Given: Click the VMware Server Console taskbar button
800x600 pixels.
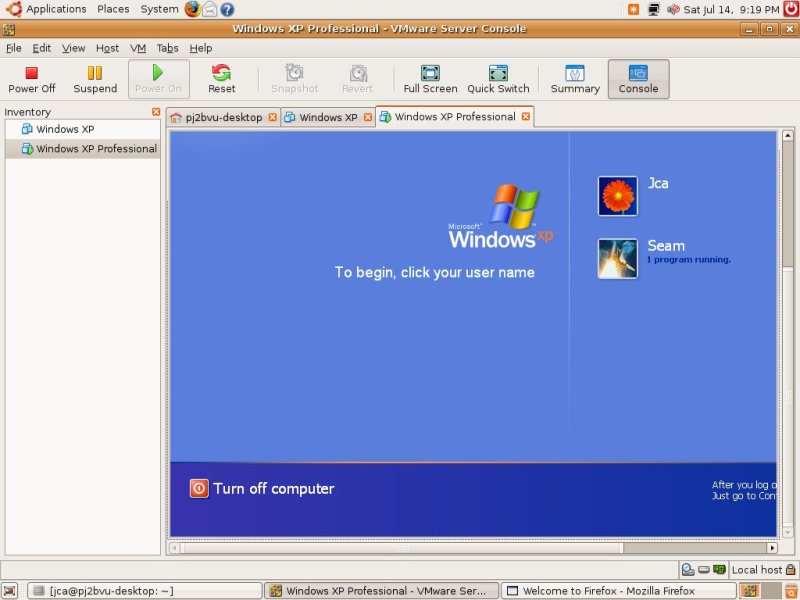Looking at the screenshot, I should pyautogui.click(x=382, y=591).
